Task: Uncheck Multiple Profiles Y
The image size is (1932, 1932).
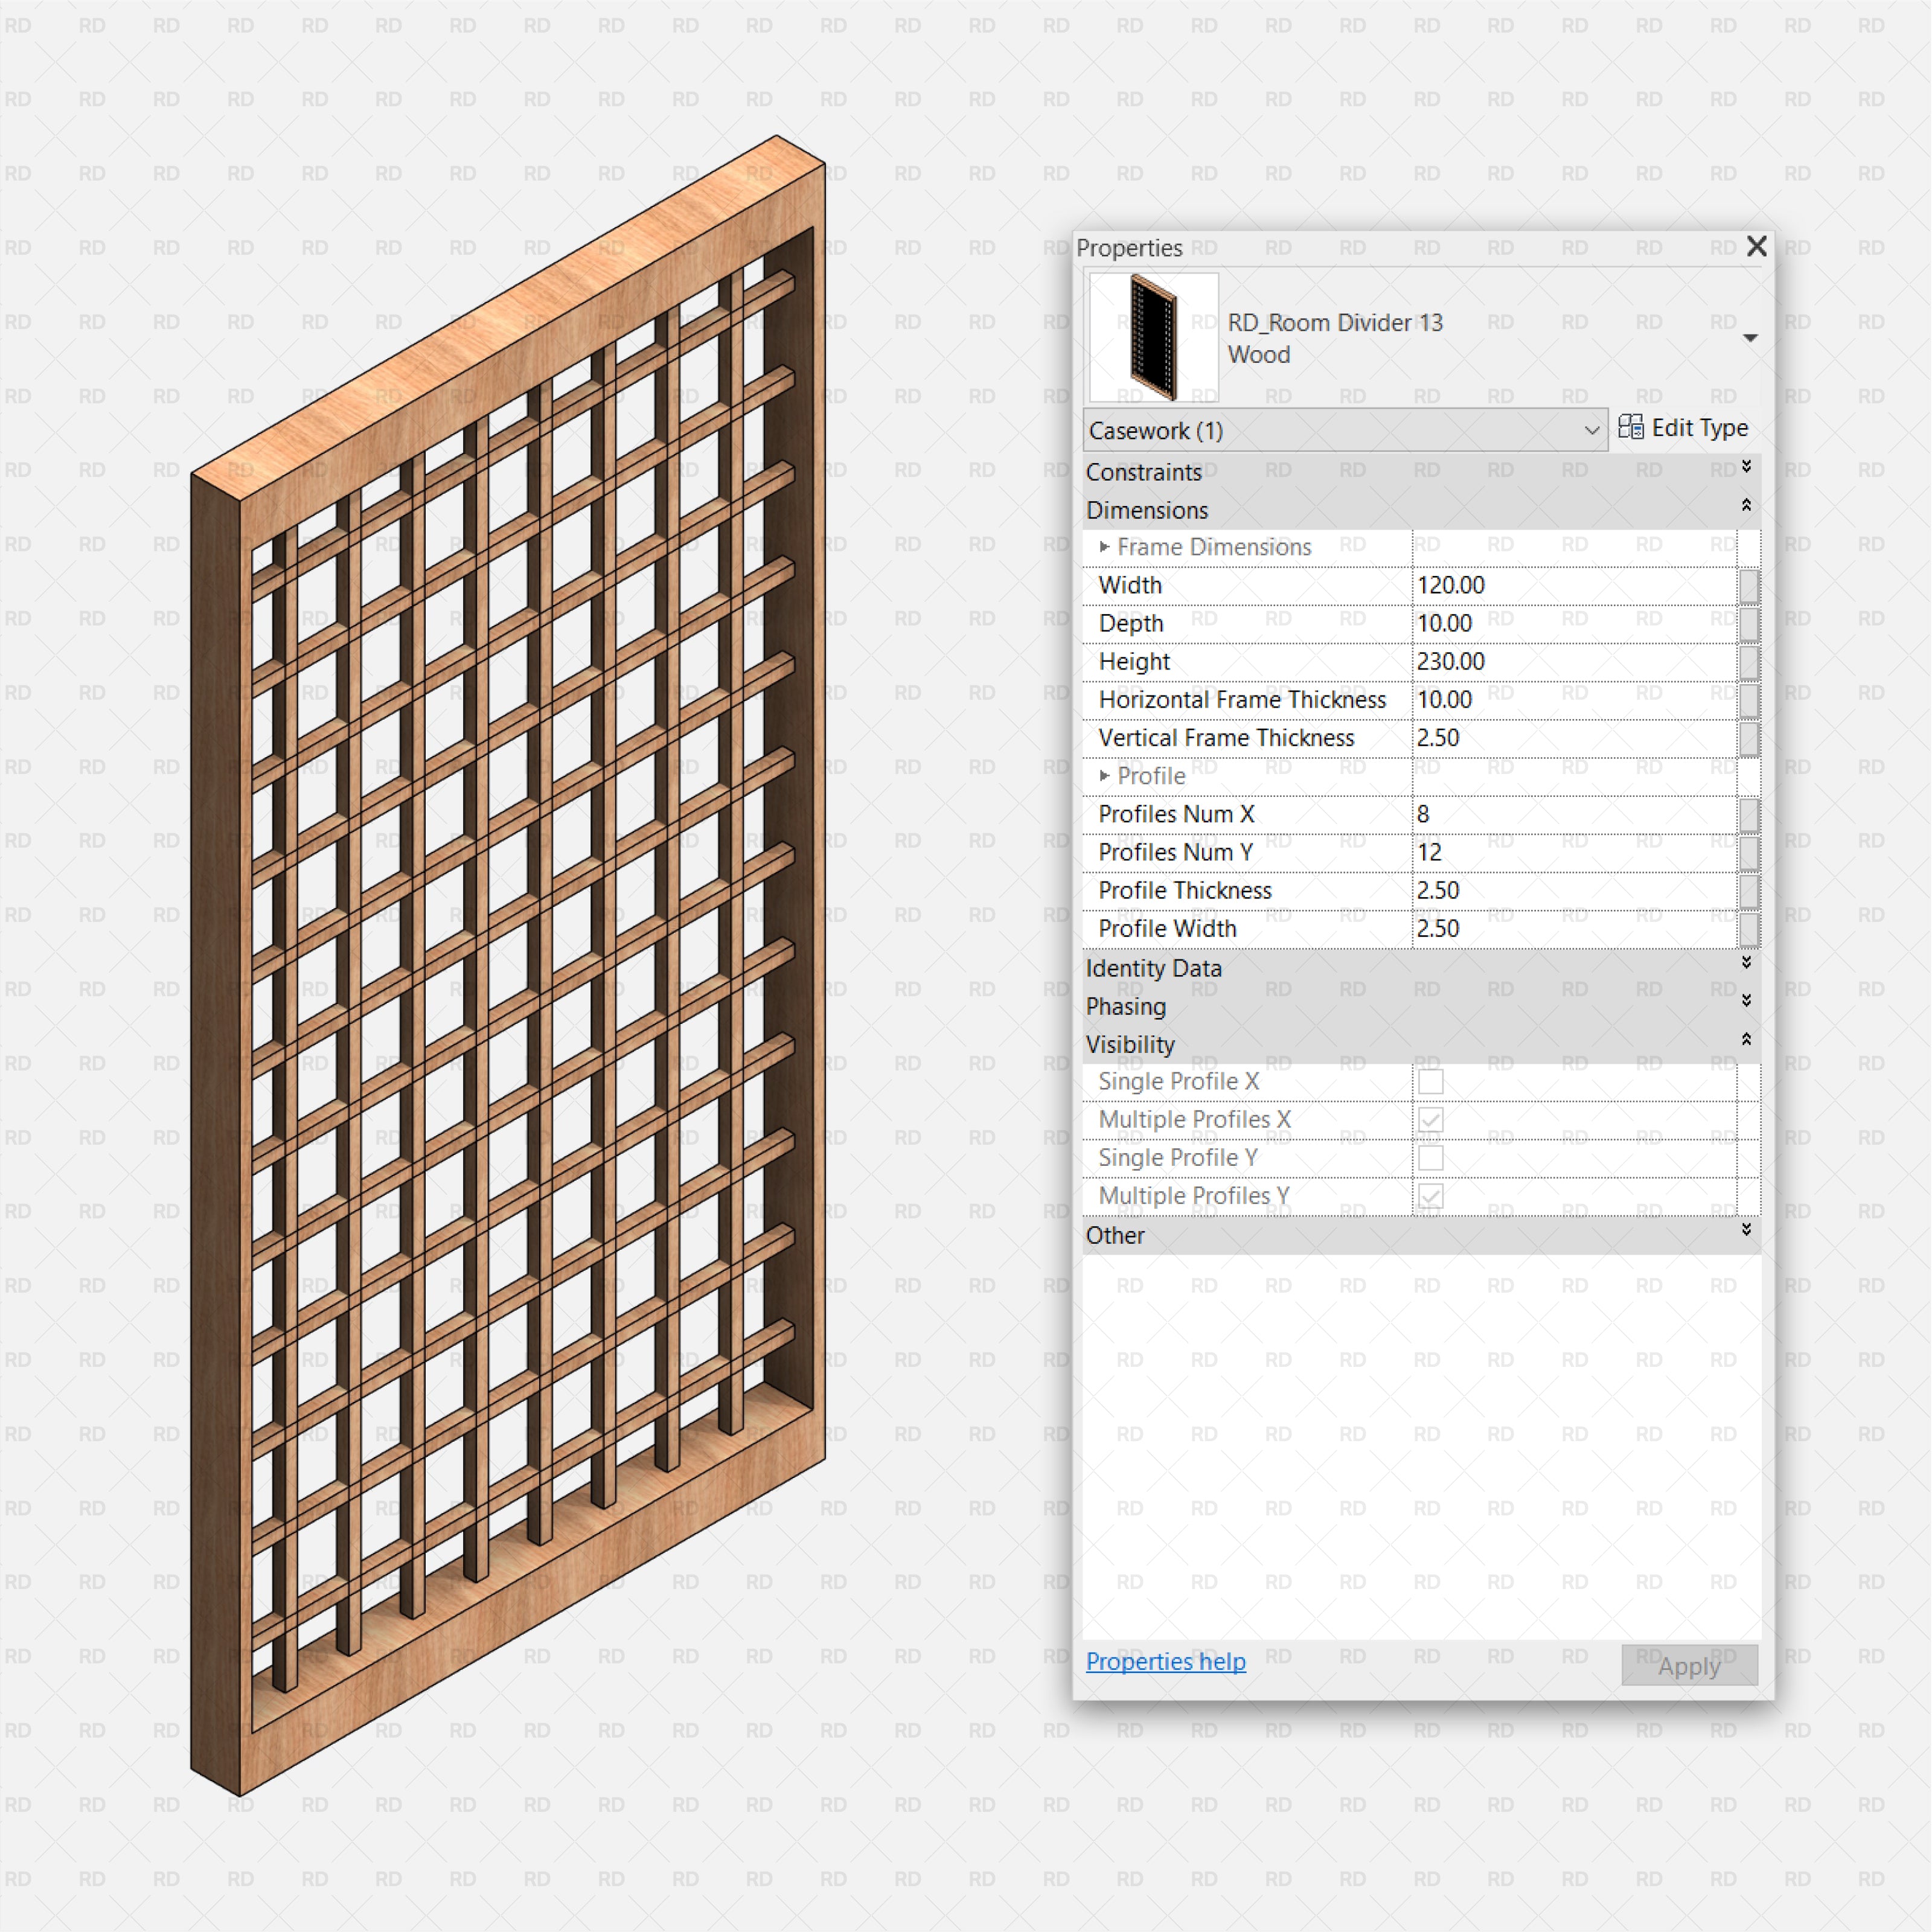Action: (x=1430, y=1196)
